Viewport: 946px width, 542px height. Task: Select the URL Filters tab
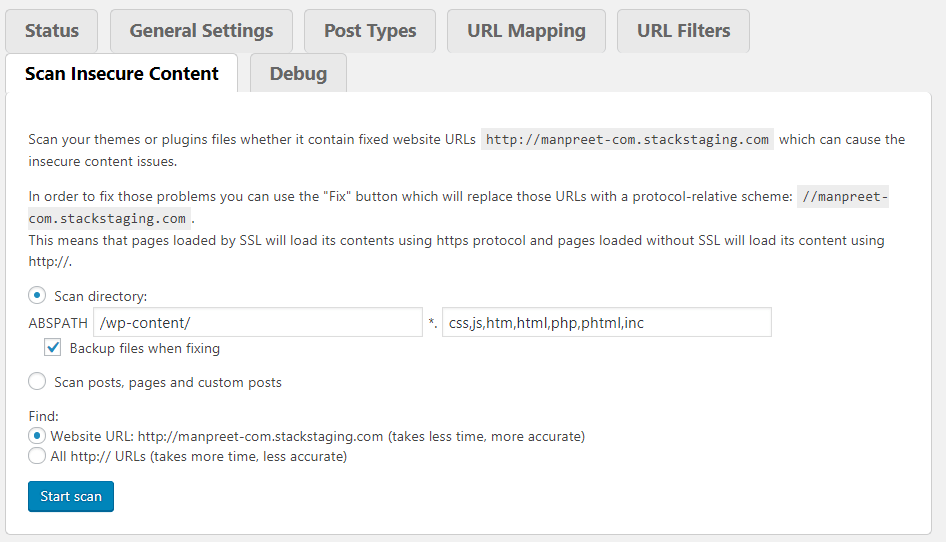[683, 31]
